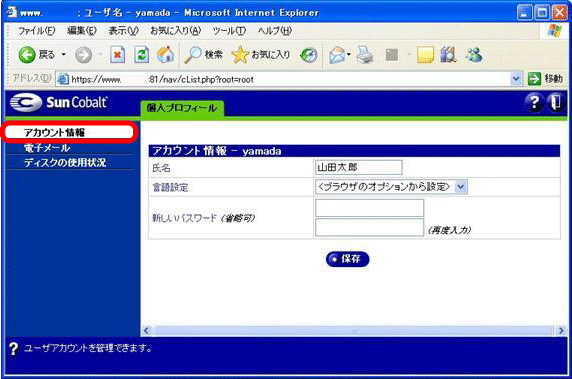Click the 新しいパスワード label text
This screenshot has width=572, height=379.
(185, 218)
